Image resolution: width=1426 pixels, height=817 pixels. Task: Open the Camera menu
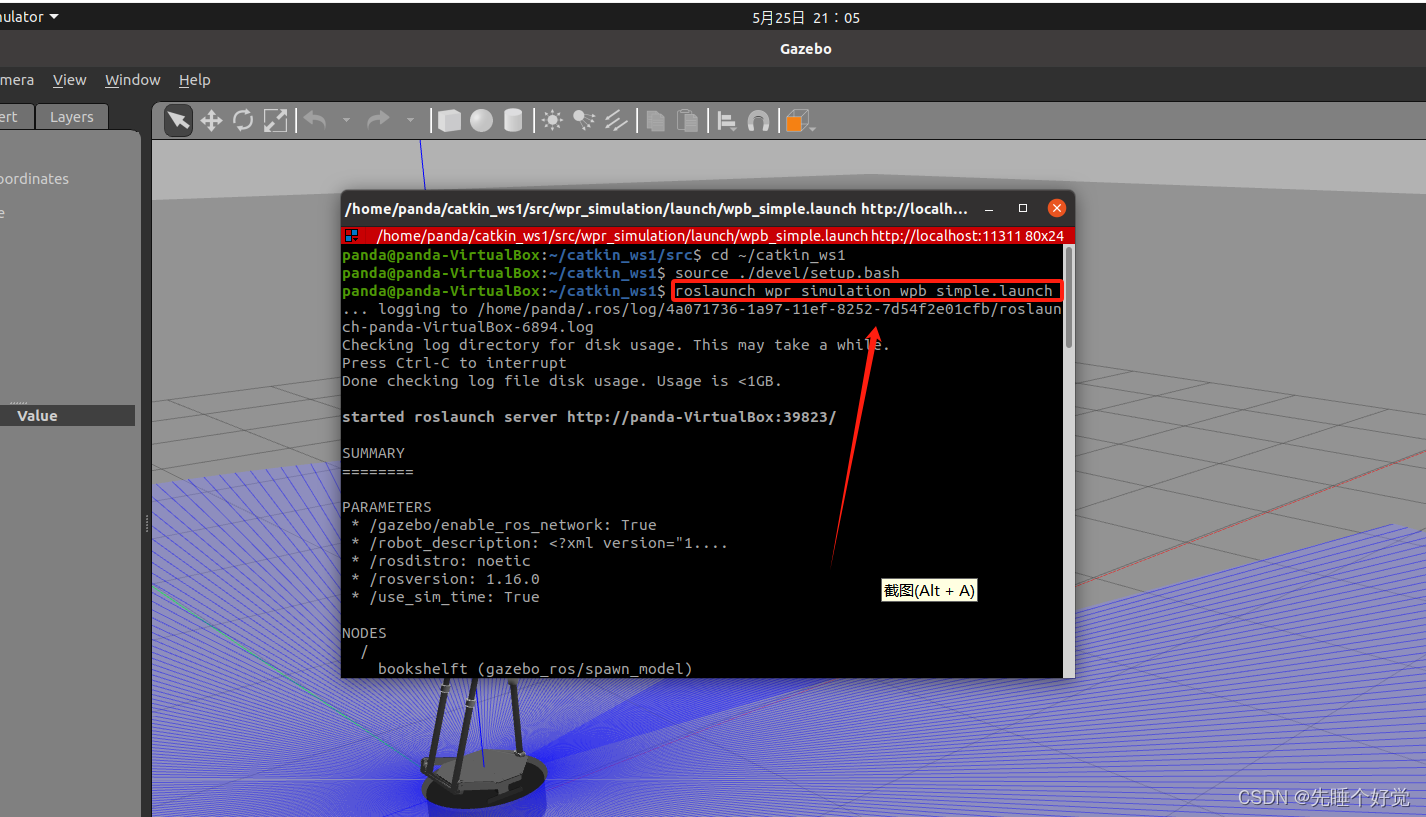(16, 80)
